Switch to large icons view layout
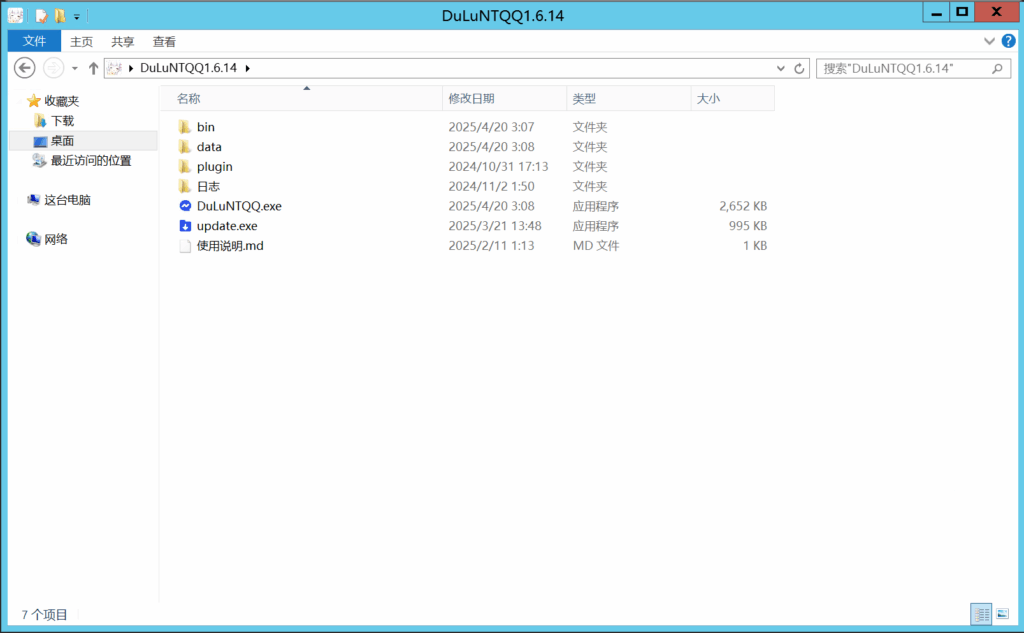 1002,614
